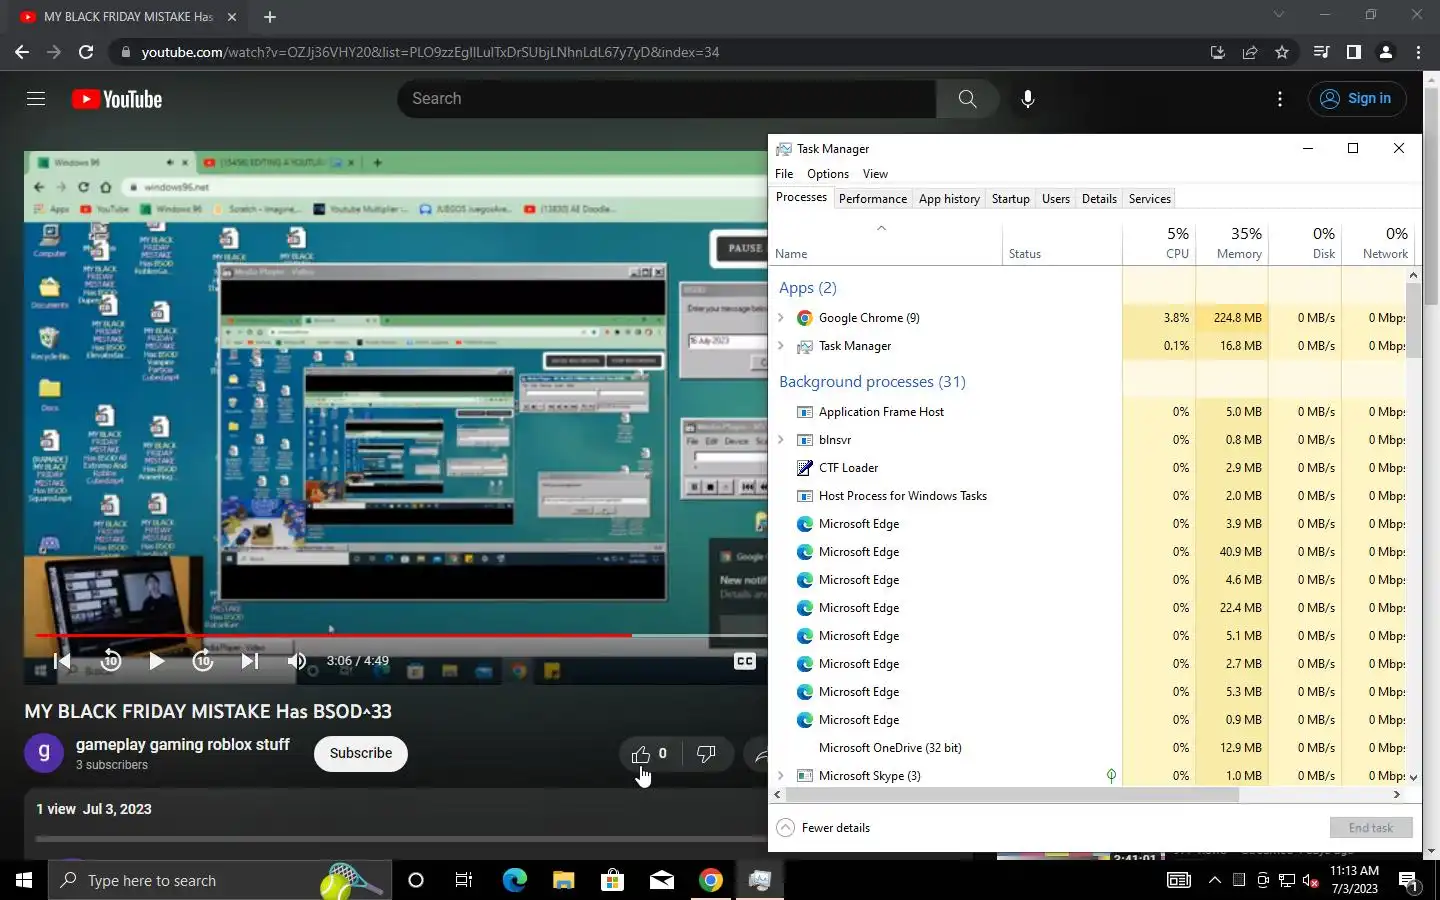The image size is (1440, 900).
Task: Switch to Users tab
Action: point(1055,199)
